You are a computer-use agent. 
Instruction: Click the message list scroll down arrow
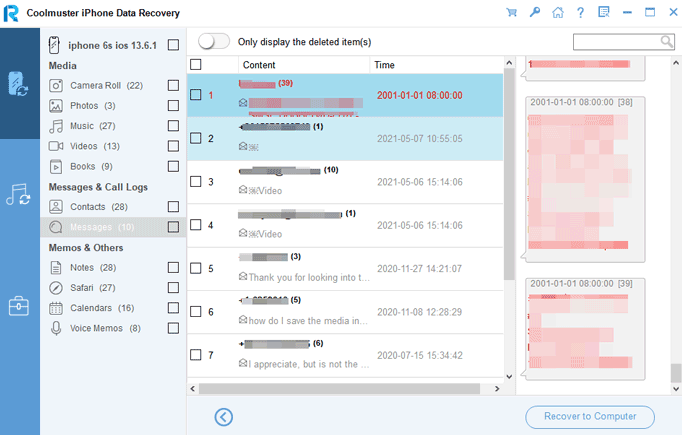[509, 377]
